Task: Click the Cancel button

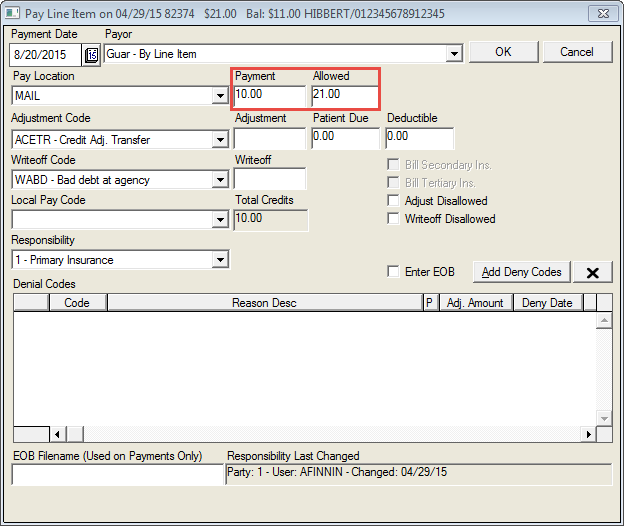Action: coord(577,52)
